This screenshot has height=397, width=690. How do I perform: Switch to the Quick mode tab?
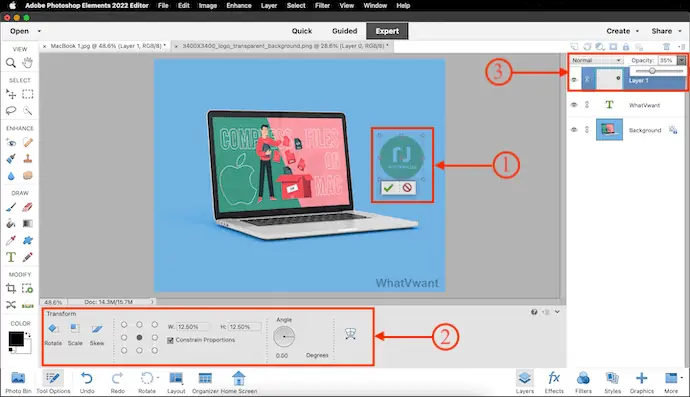click(302, 31)
